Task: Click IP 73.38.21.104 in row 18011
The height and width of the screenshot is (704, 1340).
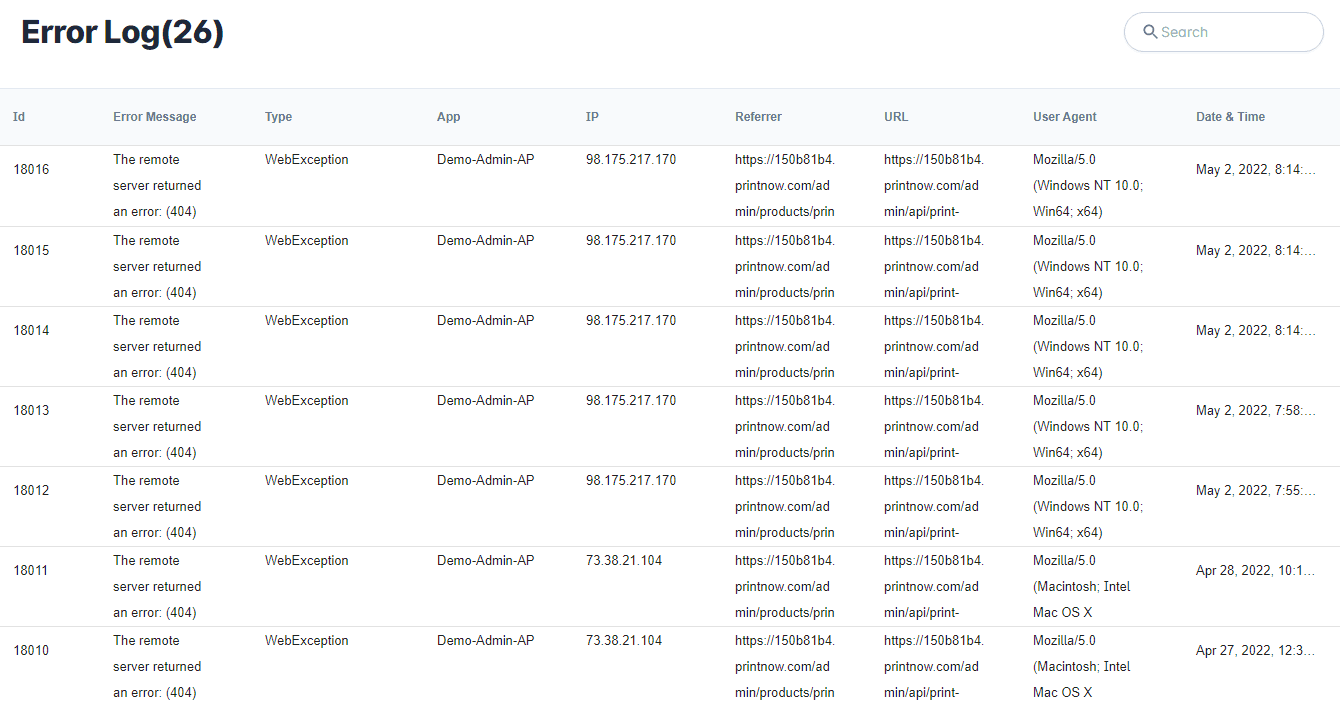Action: coord(624,561)
